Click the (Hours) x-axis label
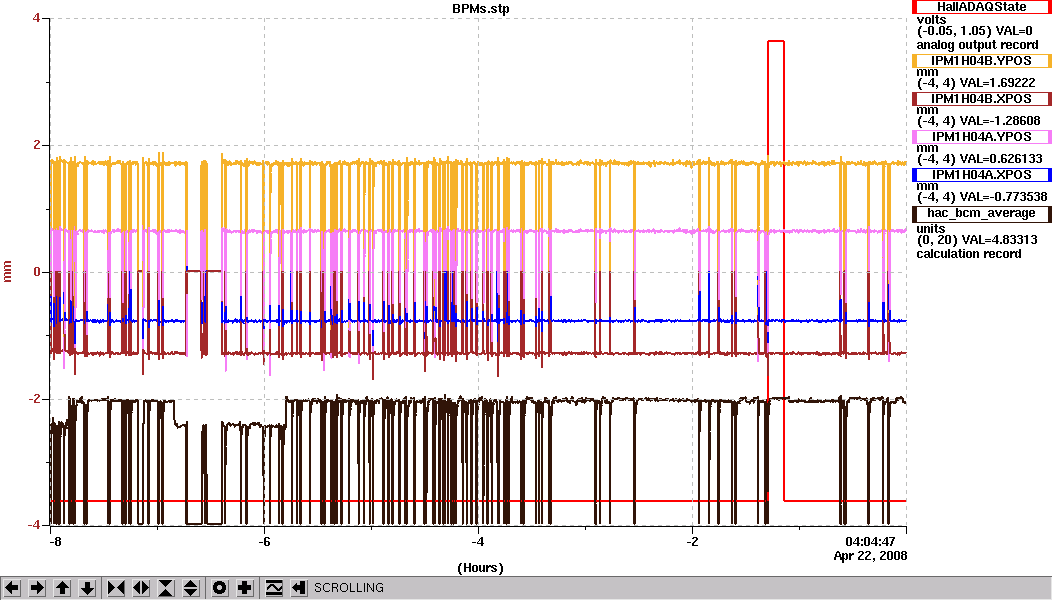This screenshot has height=600, width=1052. pos(480,568)
